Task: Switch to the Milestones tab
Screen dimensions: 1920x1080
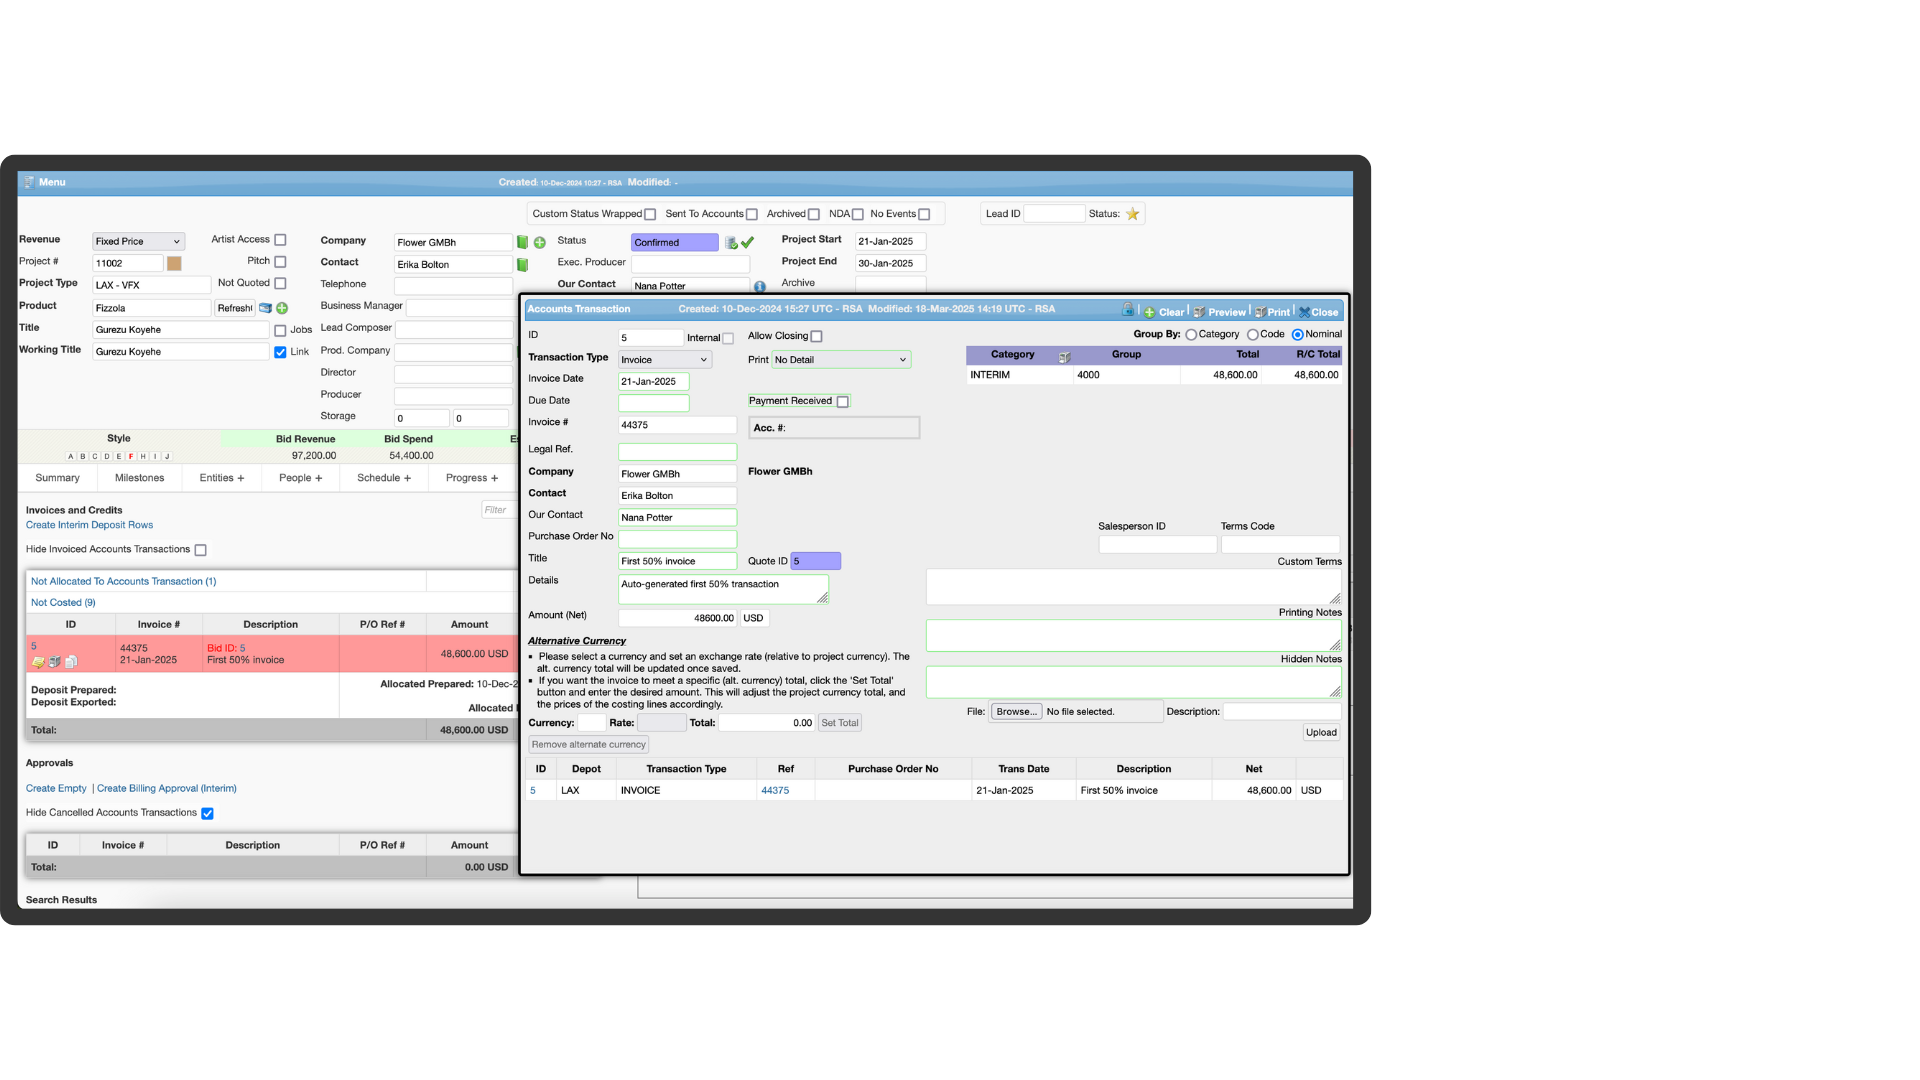Action: pyautogui.click(x=139, y=478)
